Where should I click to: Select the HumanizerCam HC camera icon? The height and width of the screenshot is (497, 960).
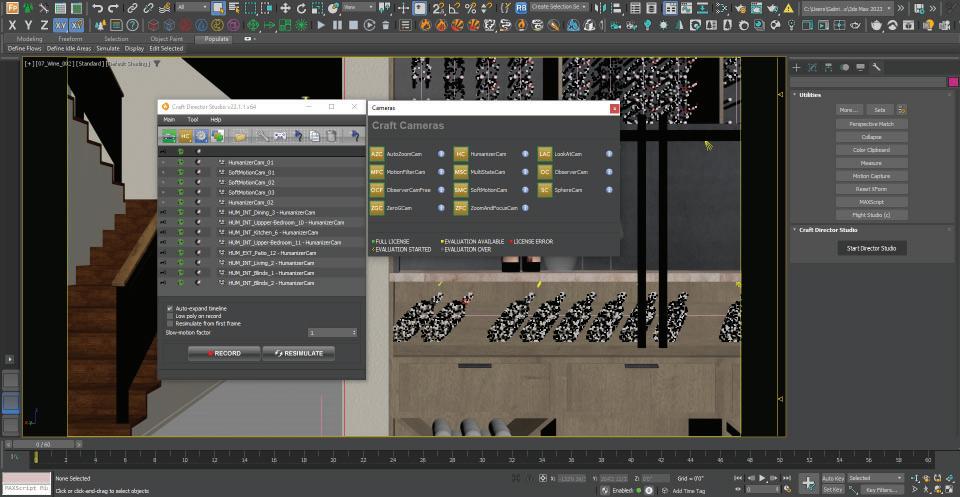461,154
